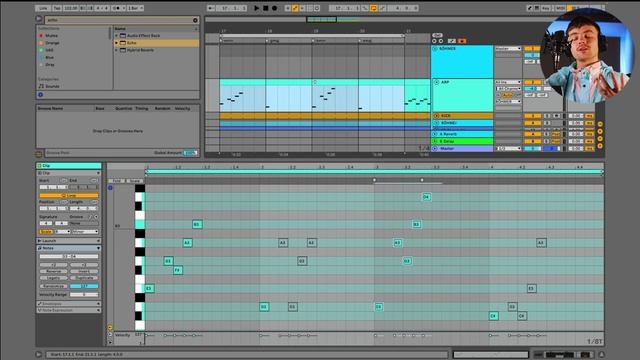The height and width of the screenshot is (360, 640).
Task: Open the scale name dropdown (Minor)
Action: (x=85, y=231)
